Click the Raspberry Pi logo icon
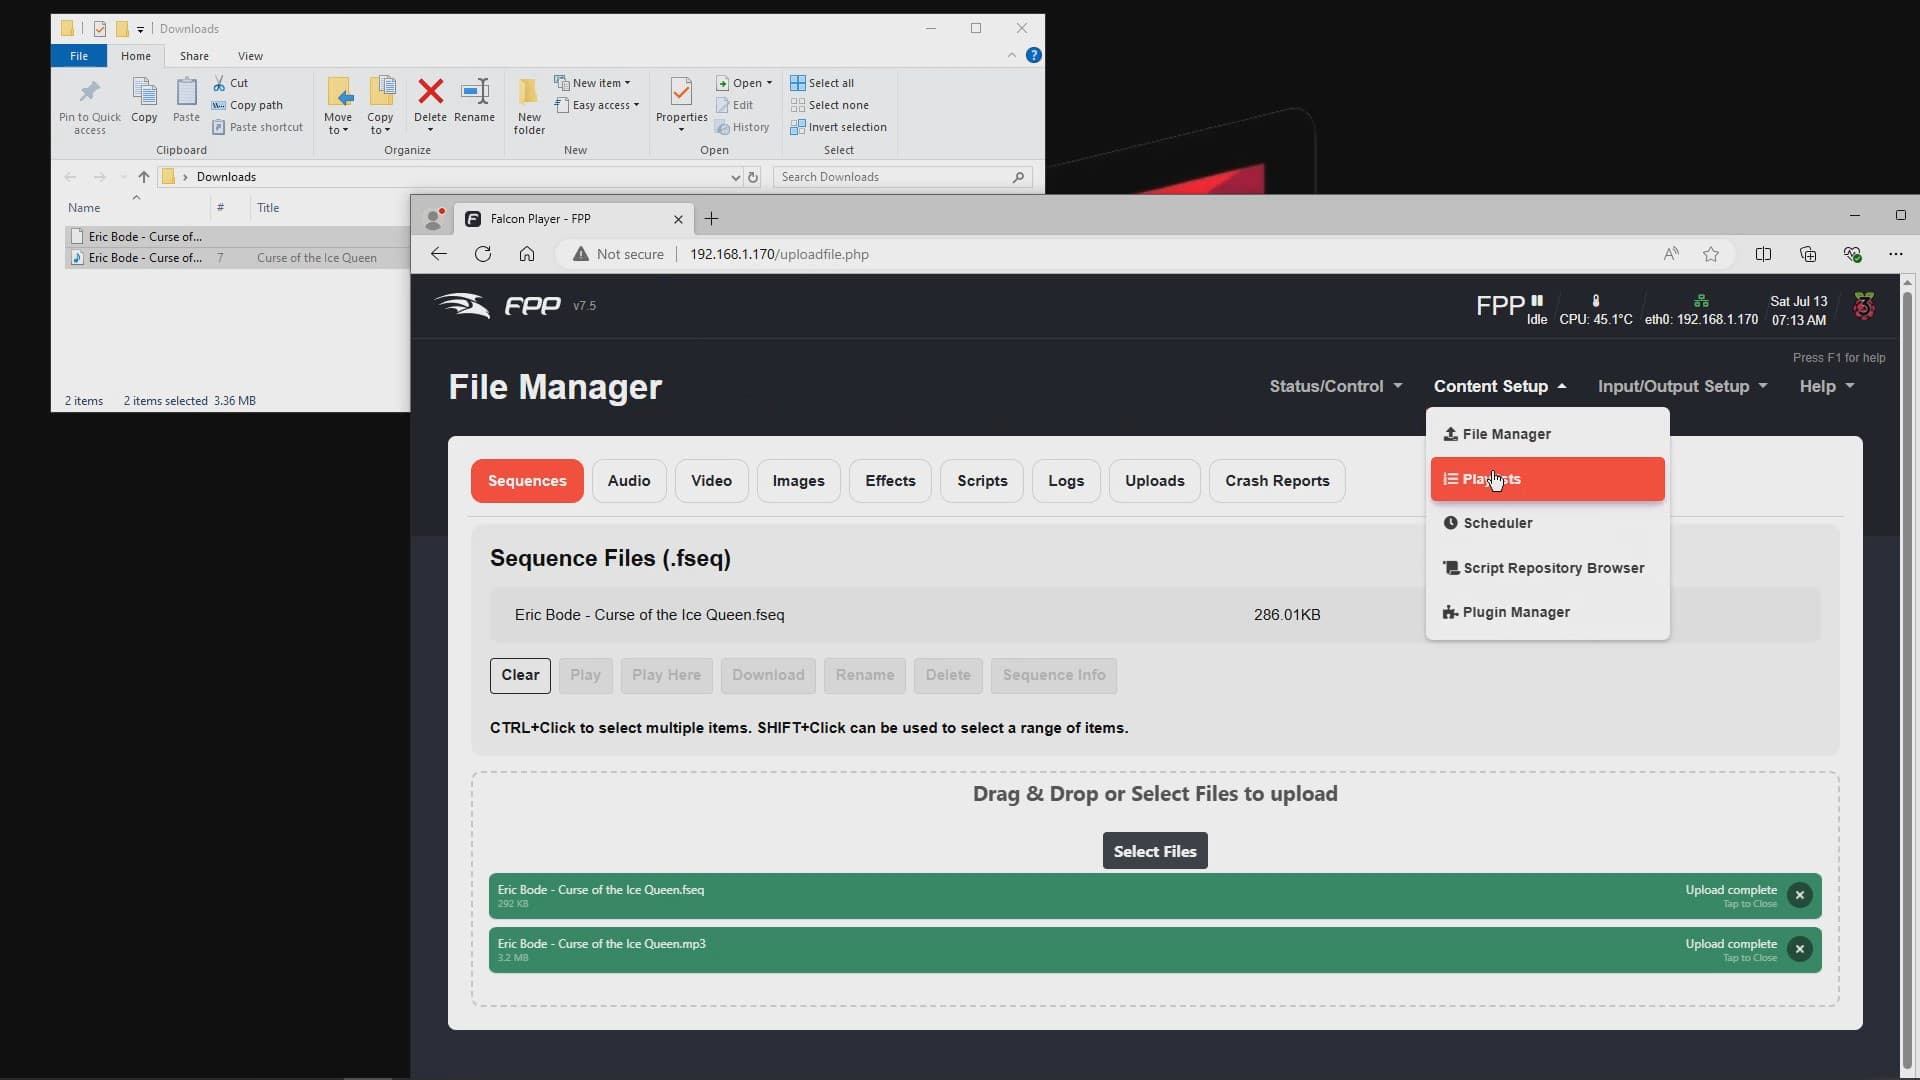The width and height of the screenshot is (1920, 1080). click(x=1864, y=306)
